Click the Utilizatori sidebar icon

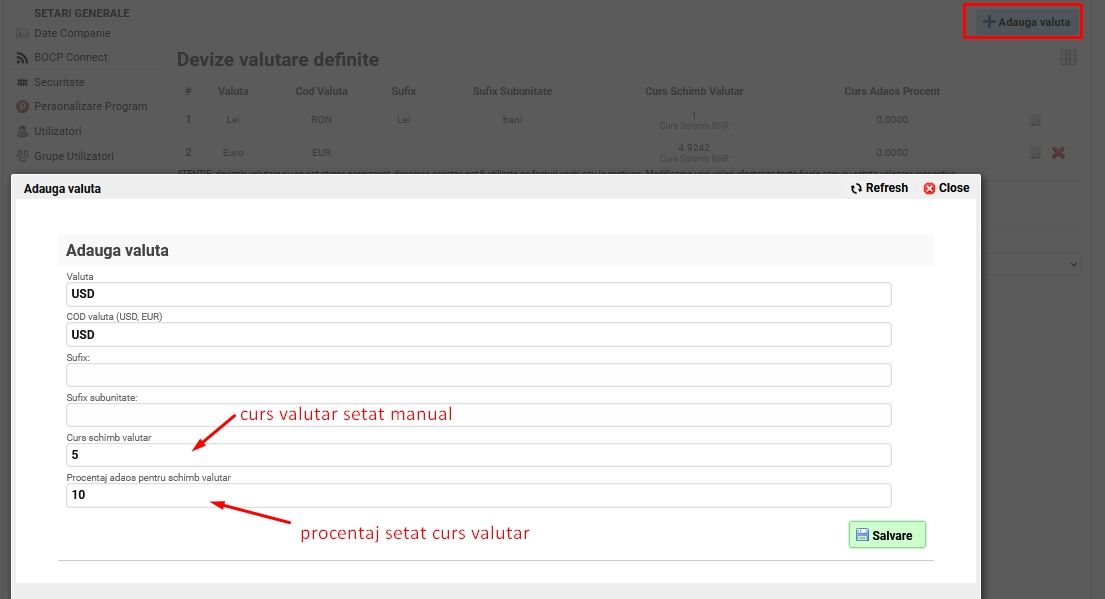[x=23, y=131]
